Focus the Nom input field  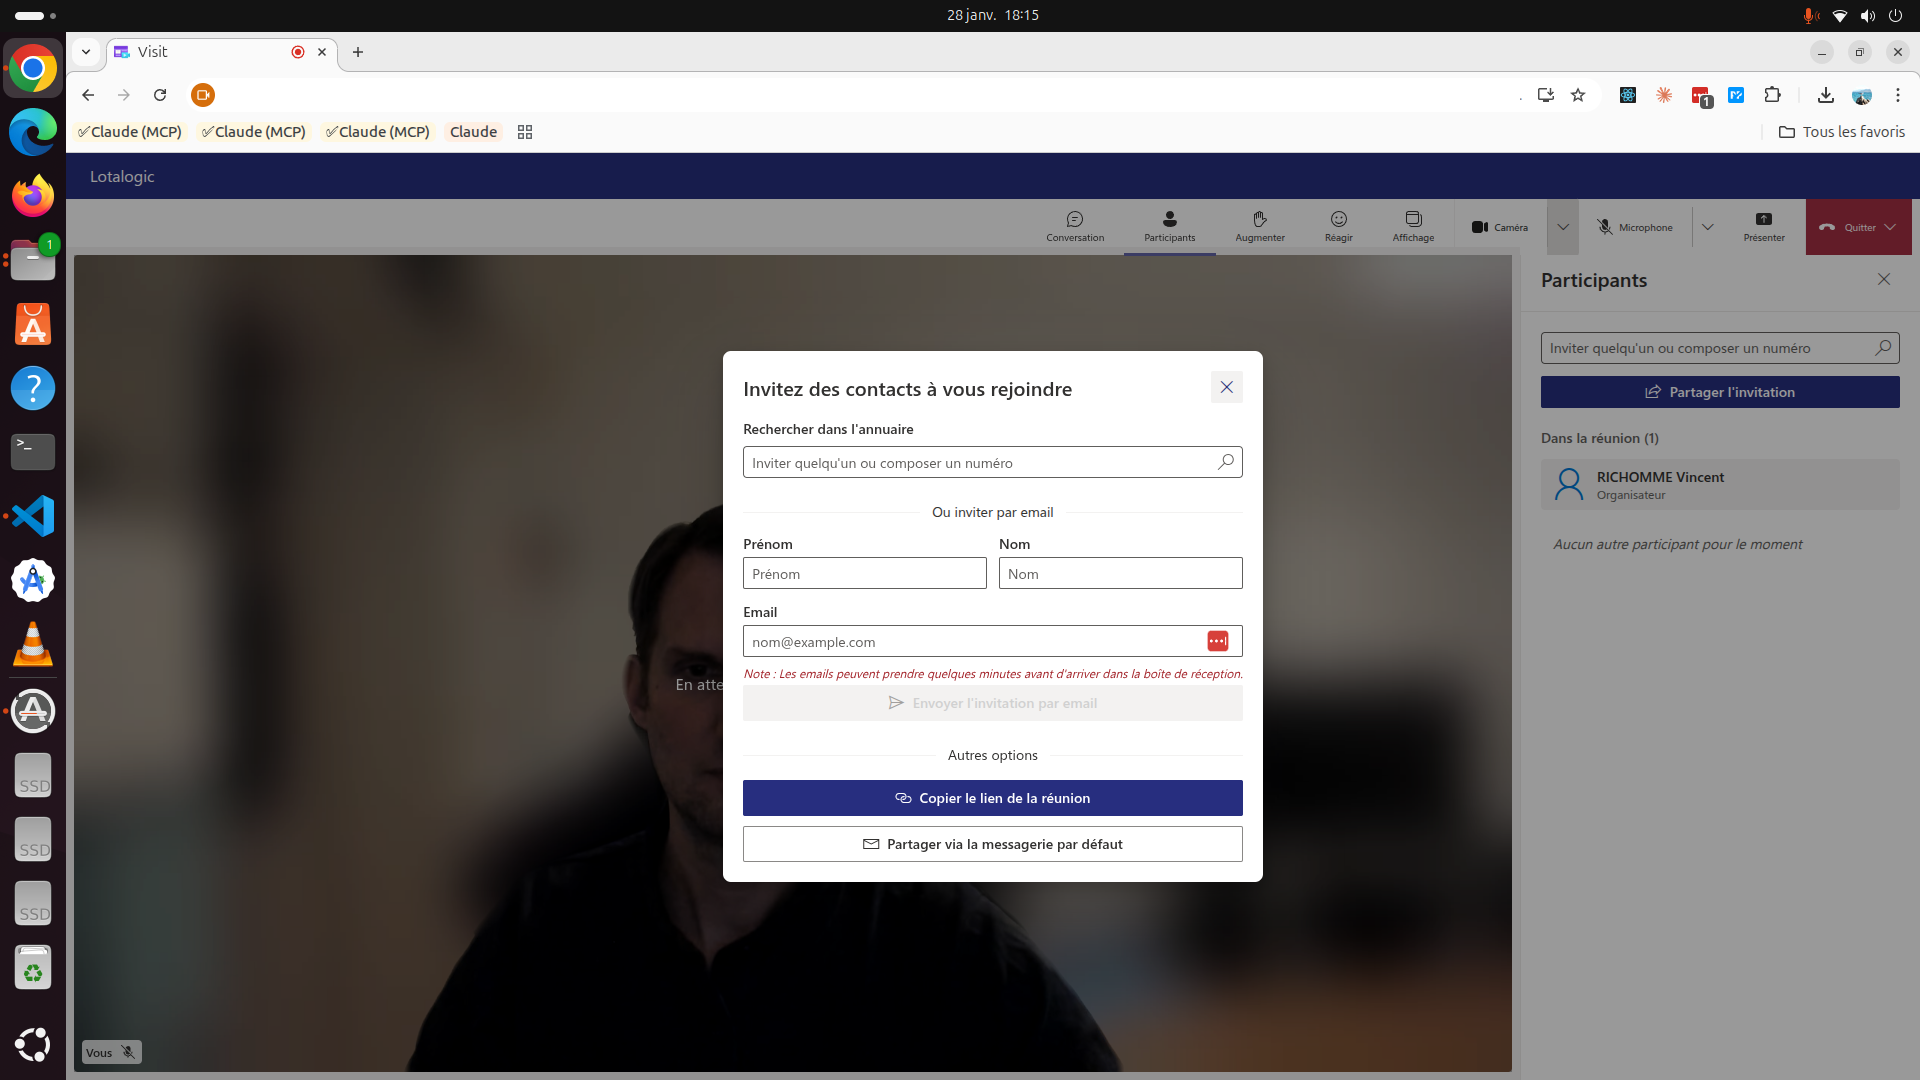pos(1120,573)
